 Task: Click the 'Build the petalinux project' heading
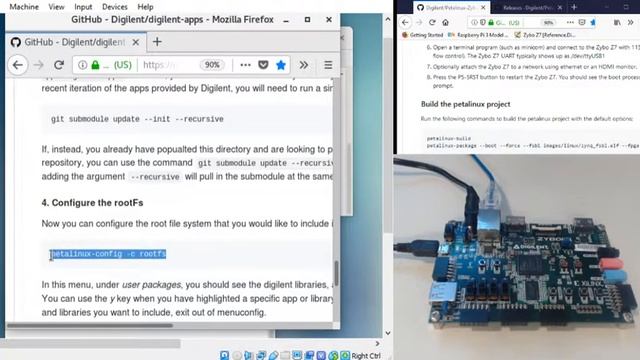[466, 104]
